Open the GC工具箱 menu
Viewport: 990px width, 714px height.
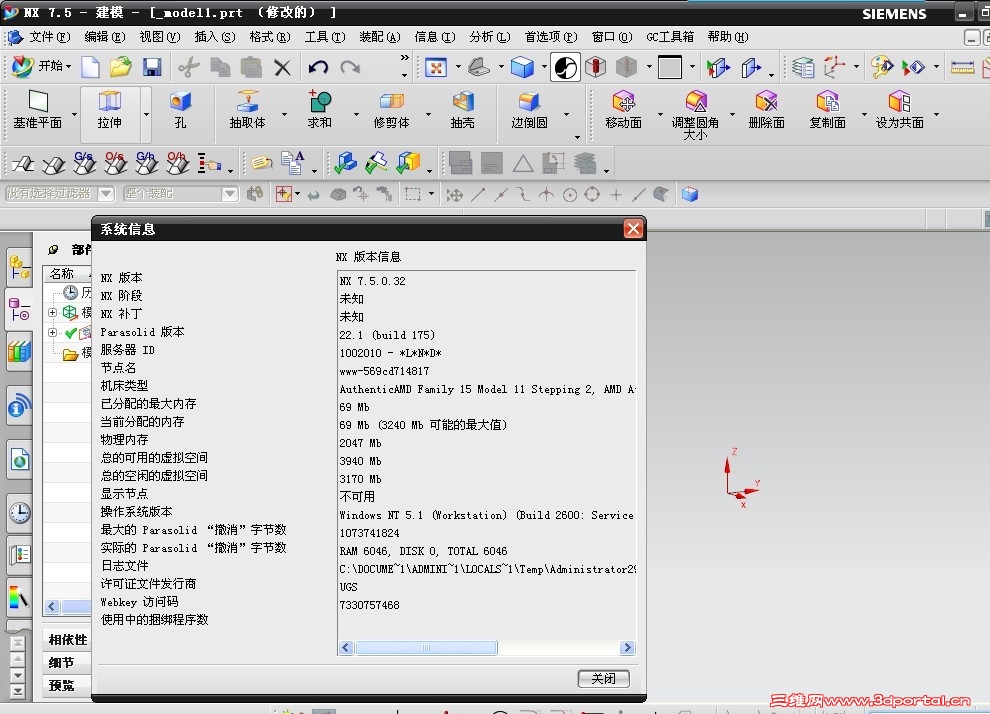(x=670, y=37)
